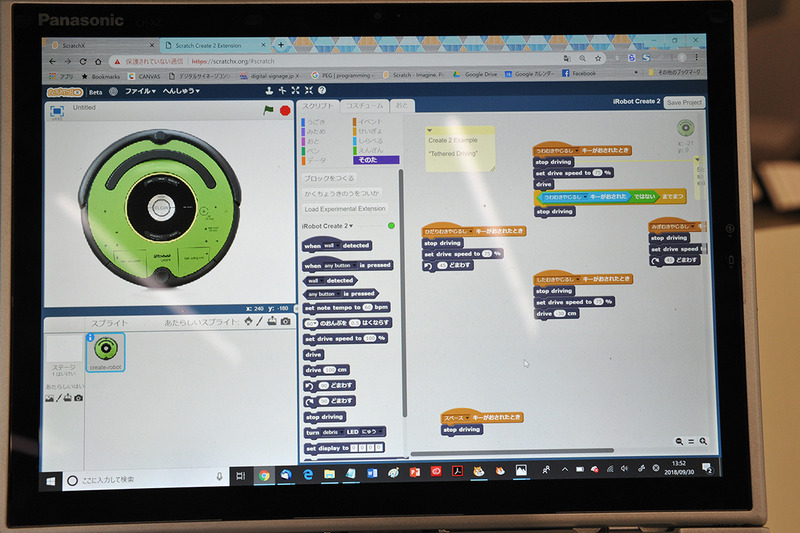Screen dimensions: 800x533
Task: Choose new sprite from library icon
Action: 248,321
